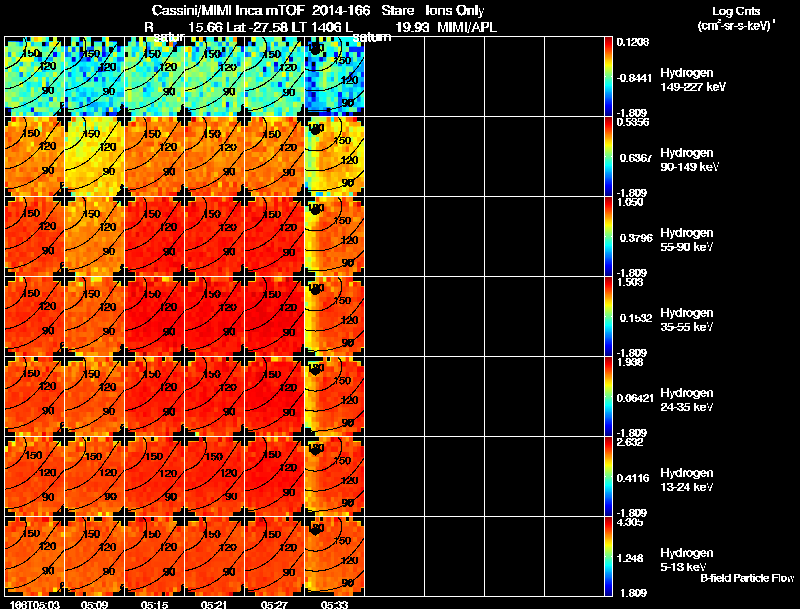The width and height of the screenshot is (800, 609).
Task: Select the color bar for Hydrogen 5-13 keV
Action: [x=608, y=556]
